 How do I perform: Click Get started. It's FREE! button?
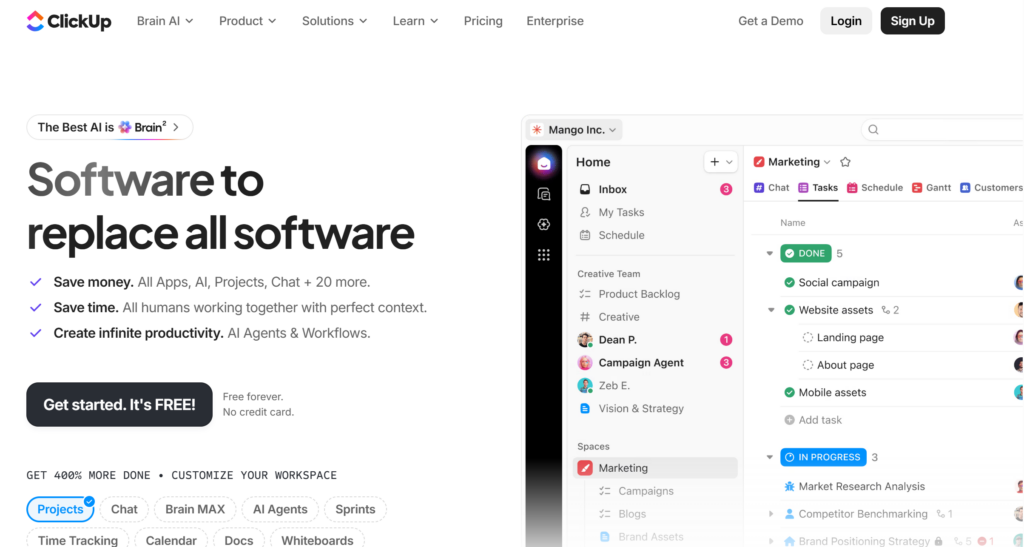pyautogui.click(x=120, y=405)
